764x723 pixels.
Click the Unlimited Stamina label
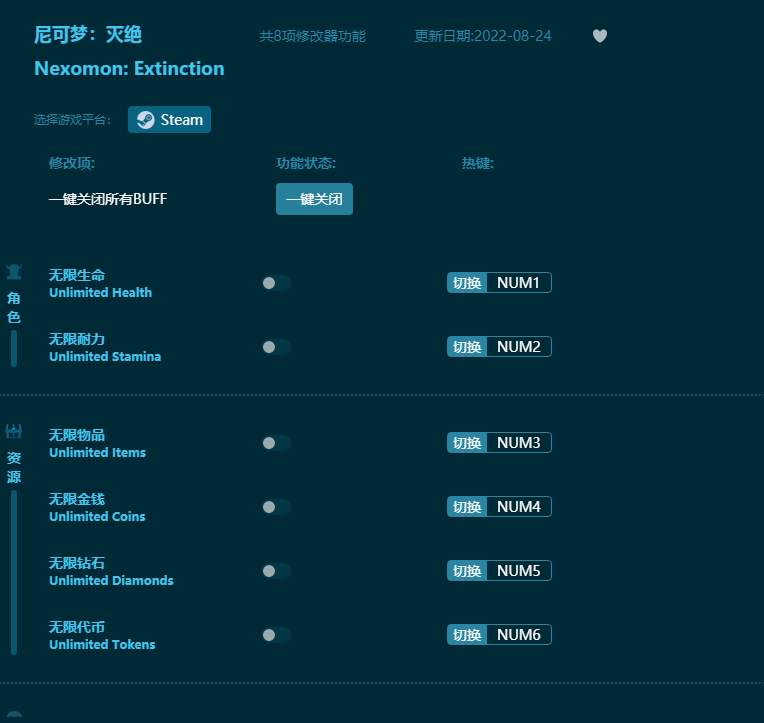(105, 357)
